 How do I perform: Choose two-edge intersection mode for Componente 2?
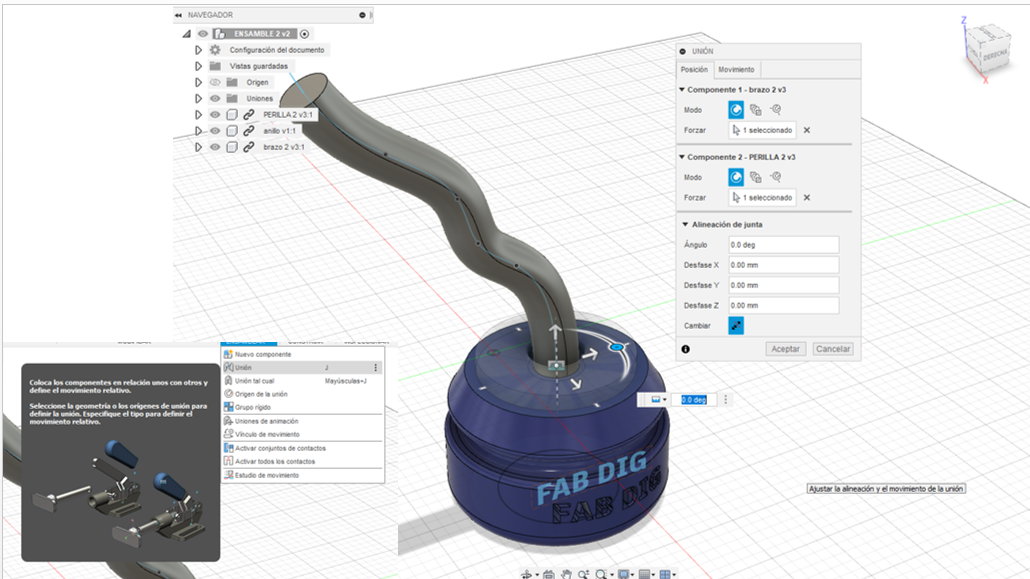(x=776, y=177)
